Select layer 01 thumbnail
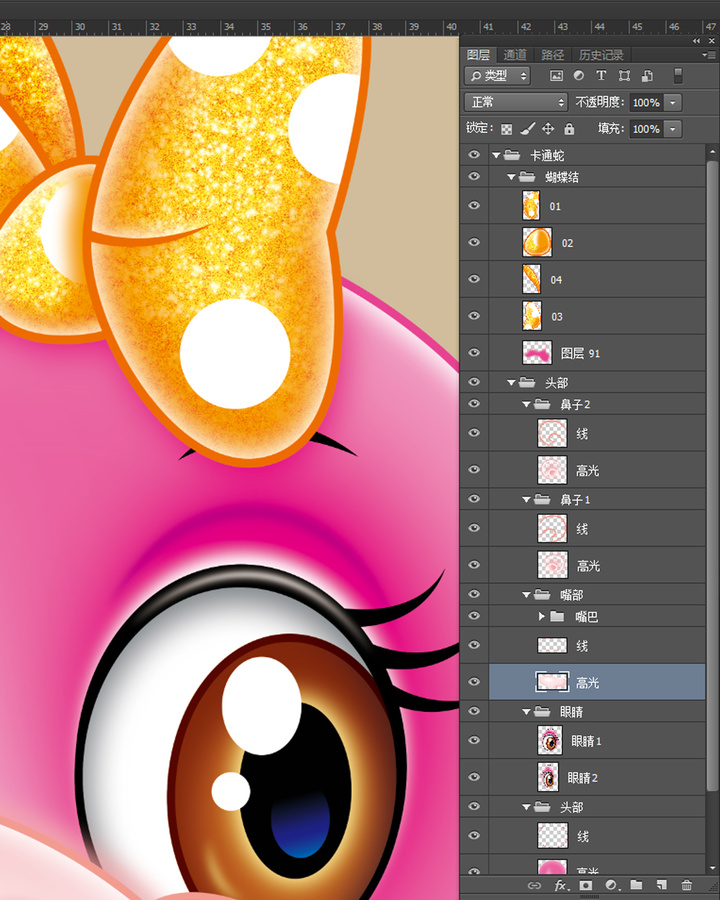 (x=531, y=205)
